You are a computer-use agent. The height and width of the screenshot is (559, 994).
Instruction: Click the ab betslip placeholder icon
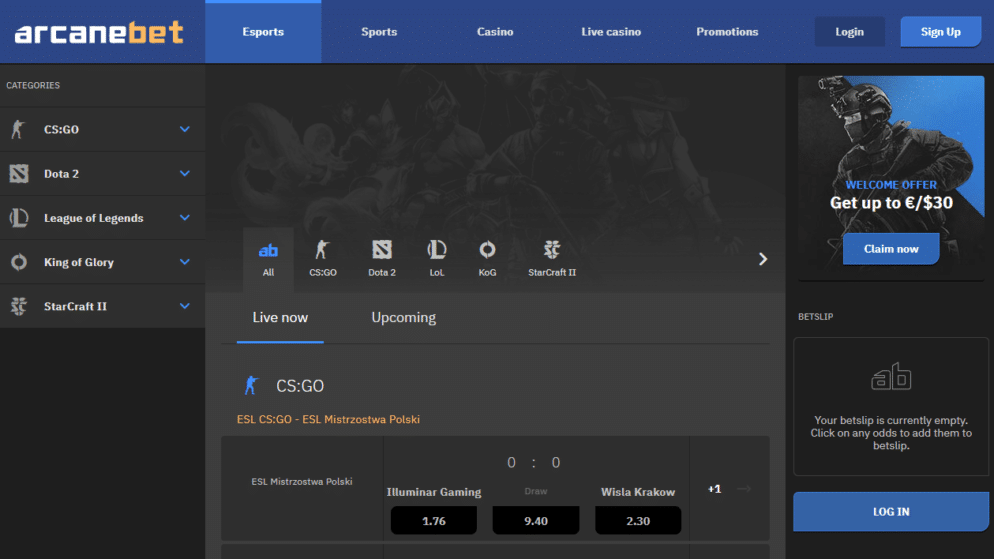pos(891,376)
